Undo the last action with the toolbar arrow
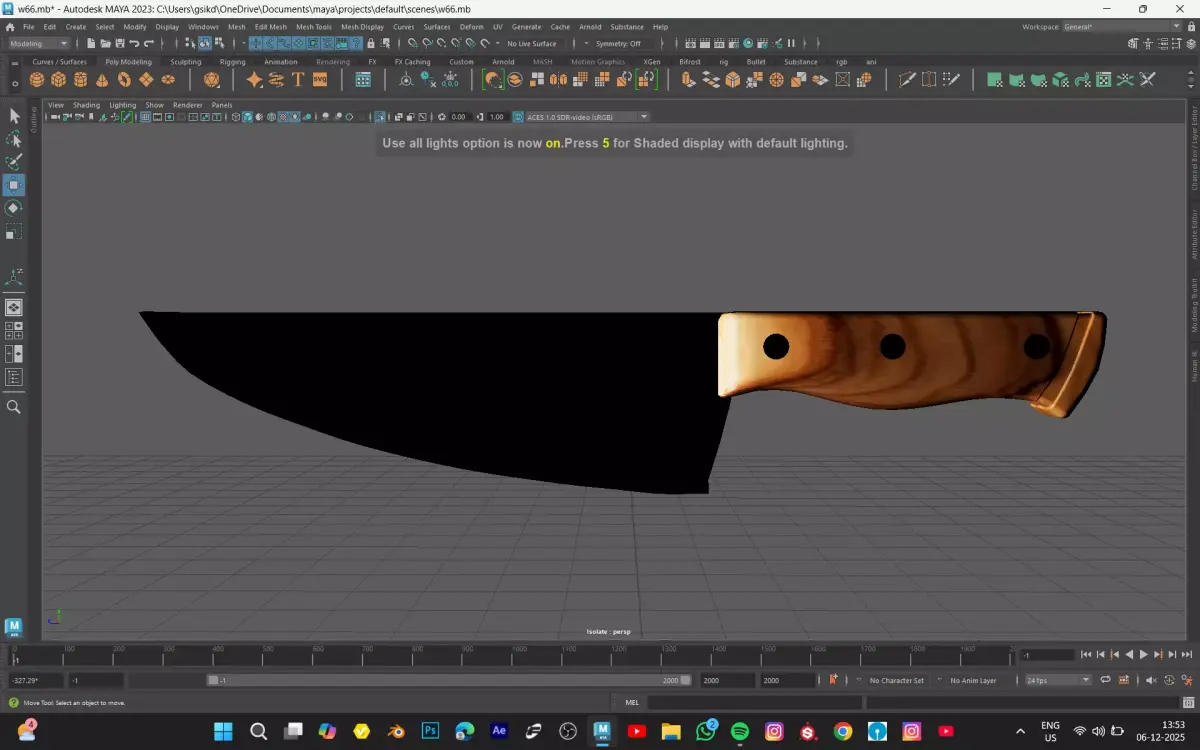Screen dimensions: 1200x750 coord(134,43)
